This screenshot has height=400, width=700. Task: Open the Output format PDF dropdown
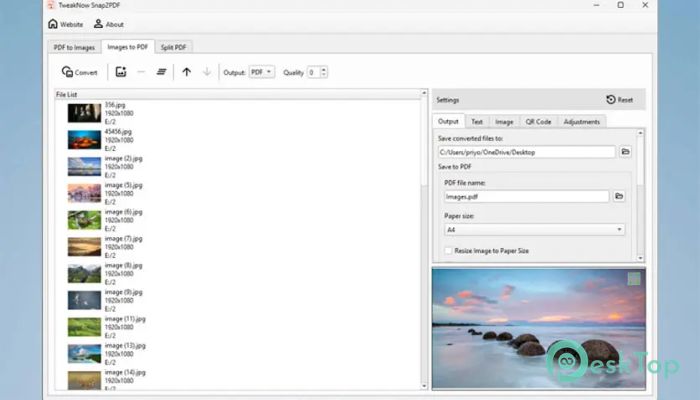[262, 72]
